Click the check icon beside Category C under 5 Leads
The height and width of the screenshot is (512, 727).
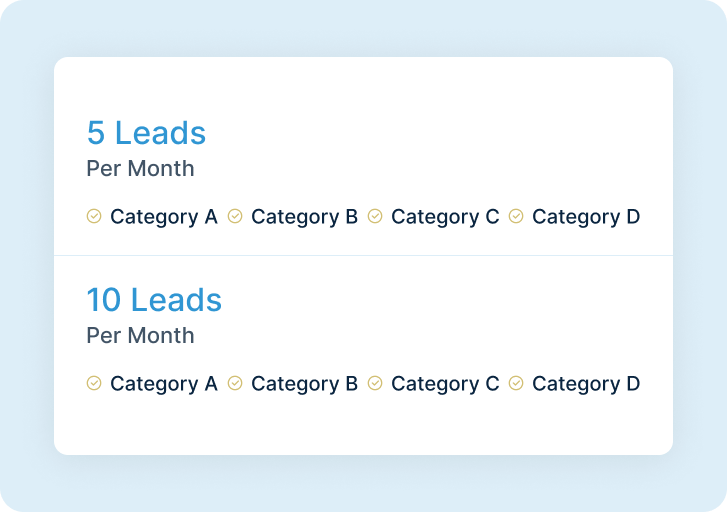[x=375, y=216]
